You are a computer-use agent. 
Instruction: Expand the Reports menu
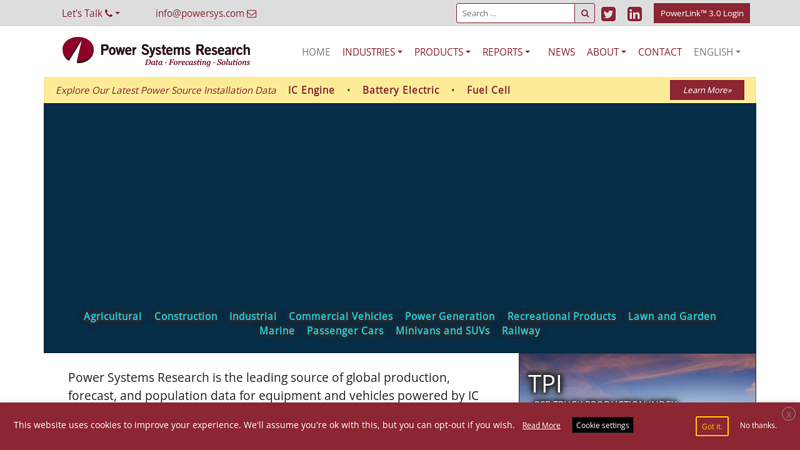tap(506, 52)
